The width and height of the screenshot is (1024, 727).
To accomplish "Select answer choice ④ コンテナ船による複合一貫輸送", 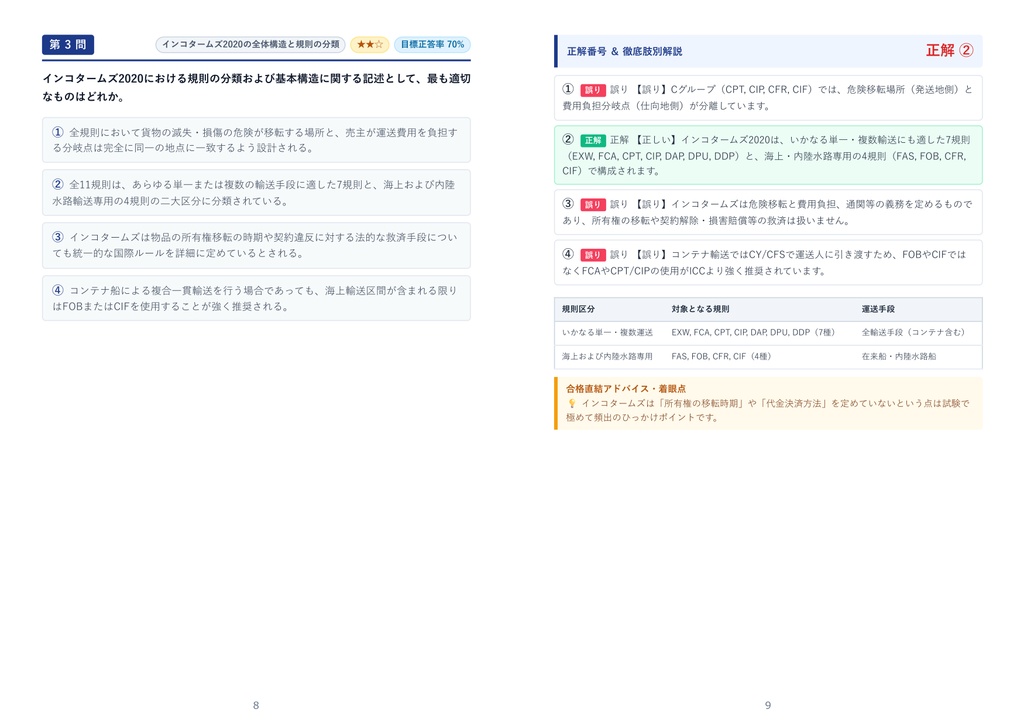I will (256, 298).
